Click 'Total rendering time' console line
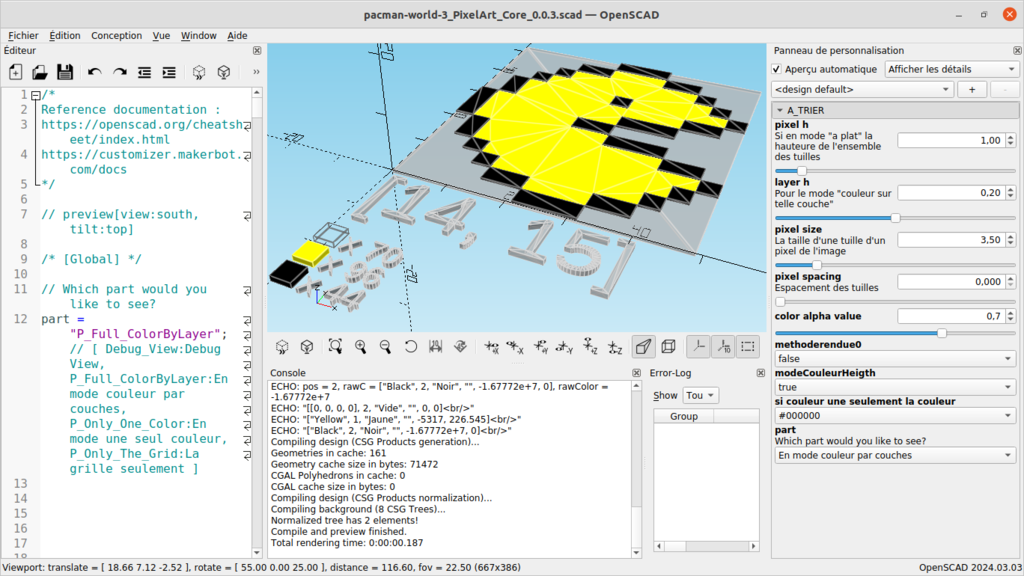This screenshot has height=576, width=1024. click(347, 543)
